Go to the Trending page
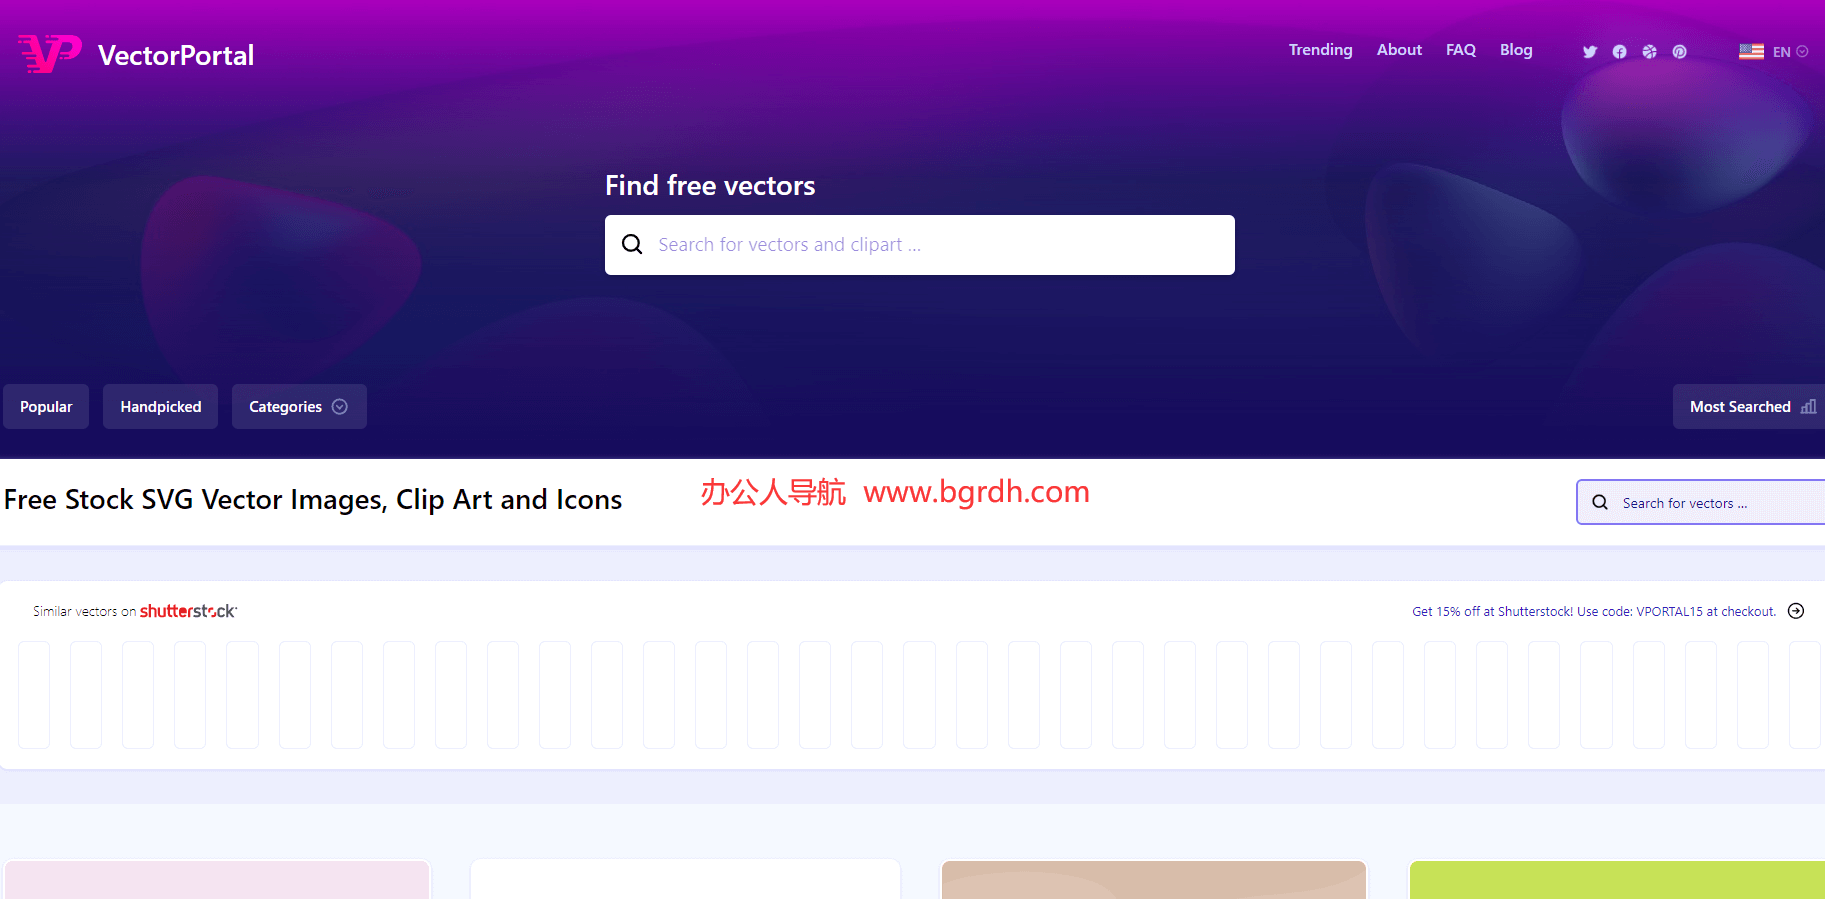This screenshot has width=1825, height=899. coord(1320,50)
